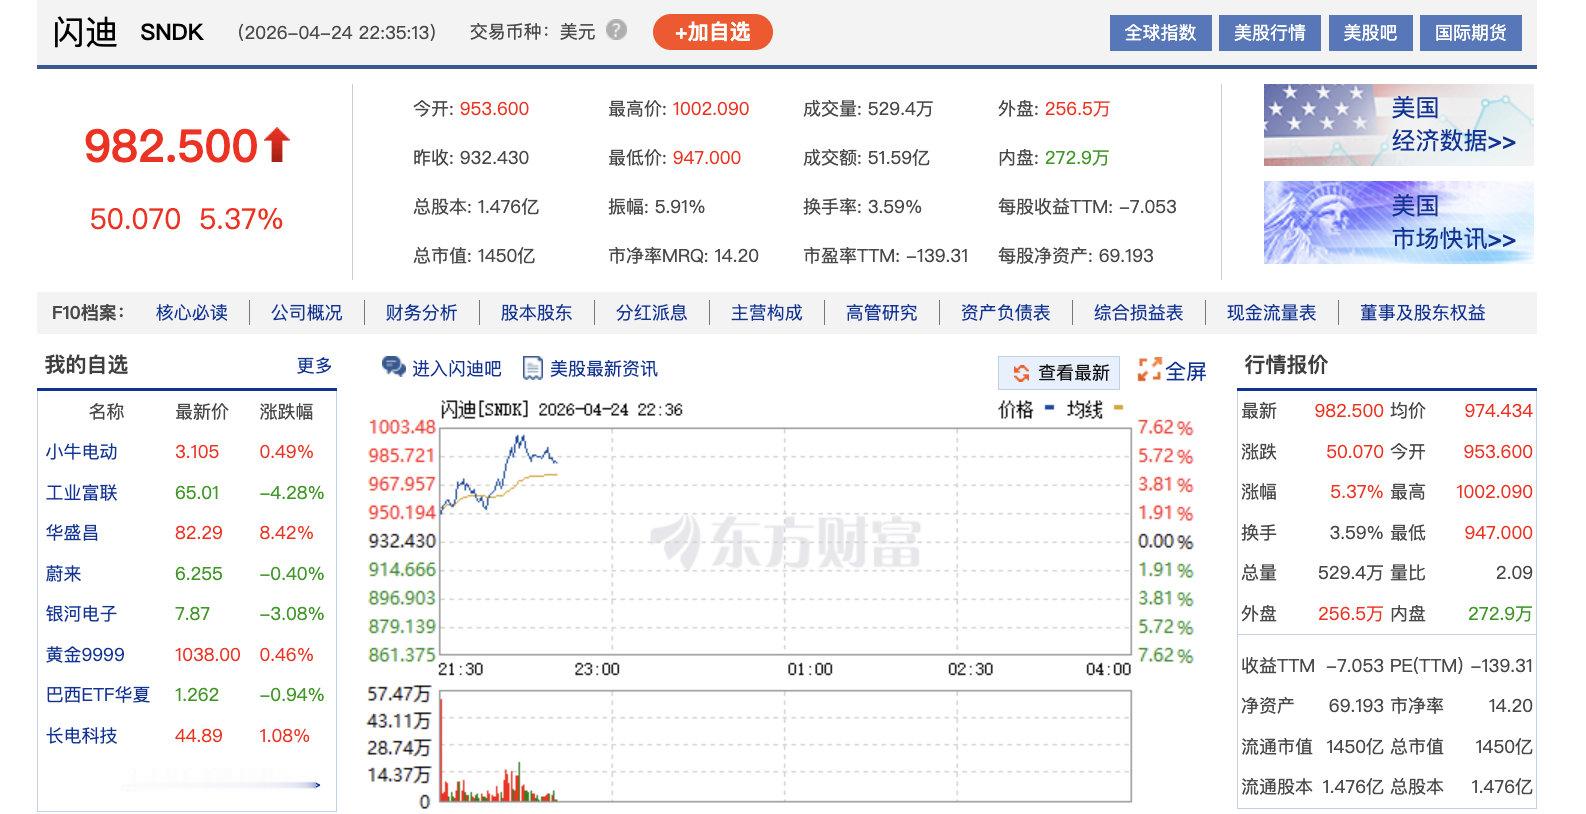Open 长电科技 in watchlist
This screenshot has width=1586, height=814.
82,736
